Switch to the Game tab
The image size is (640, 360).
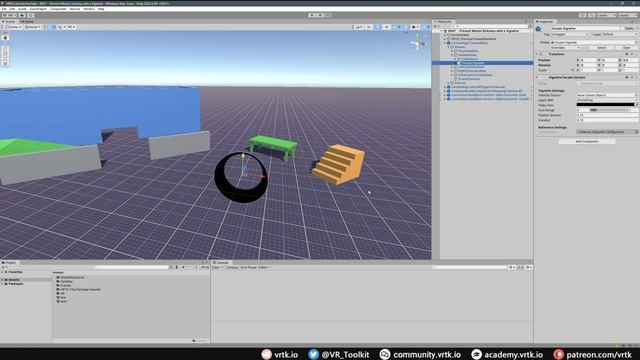point(27,22)
